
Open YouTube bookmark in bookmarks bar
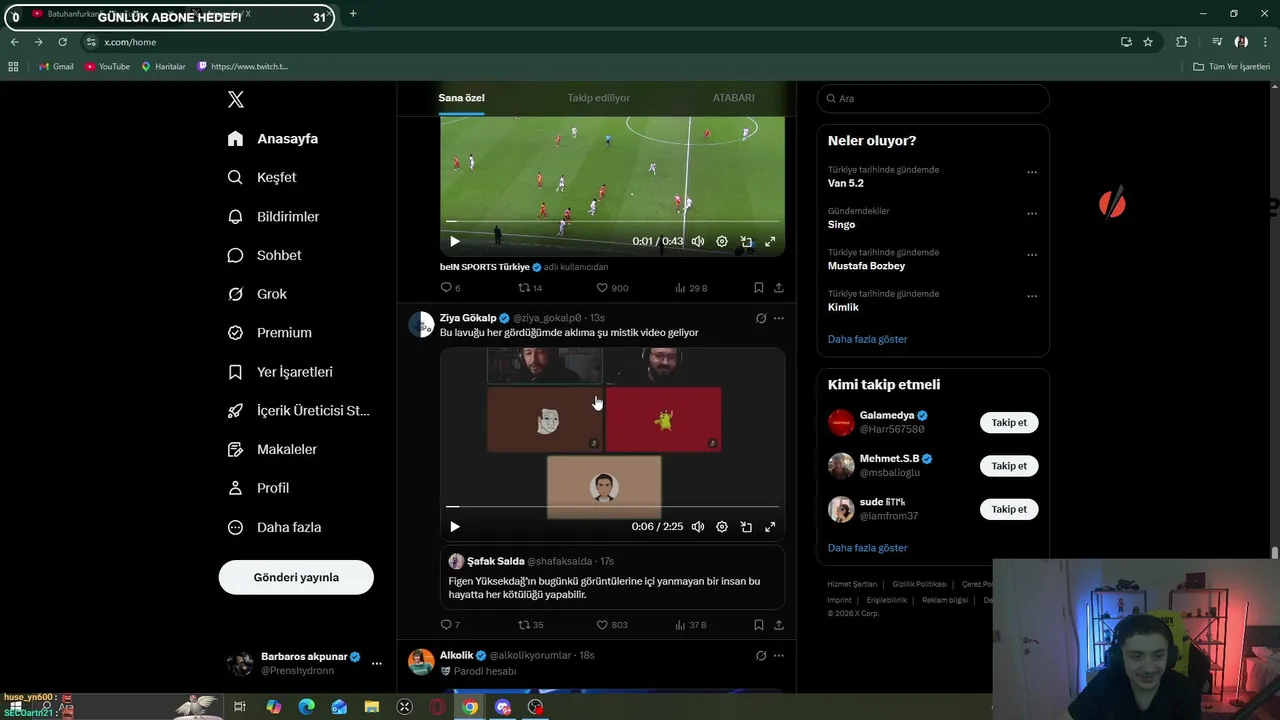pyautogui.click(x=108, y=66)
